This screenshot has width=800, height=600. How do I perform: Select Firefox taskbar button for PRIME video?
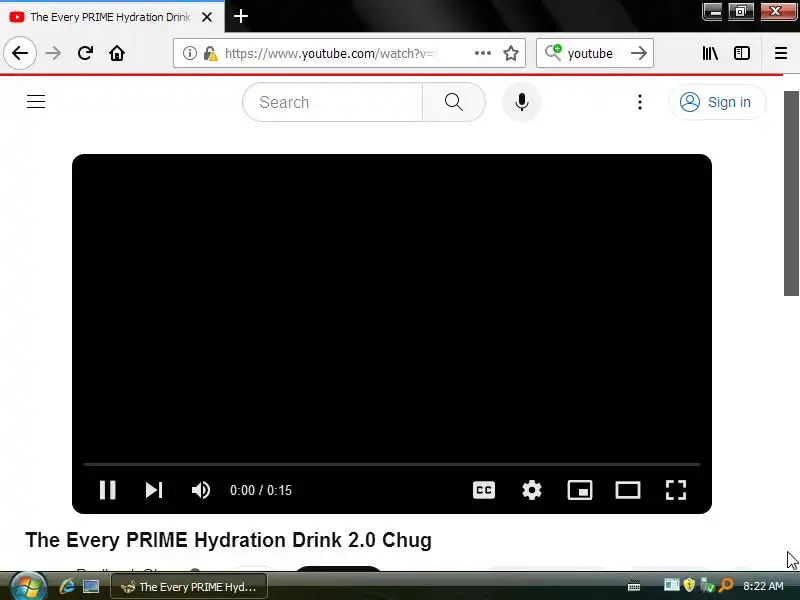[189, 587]
